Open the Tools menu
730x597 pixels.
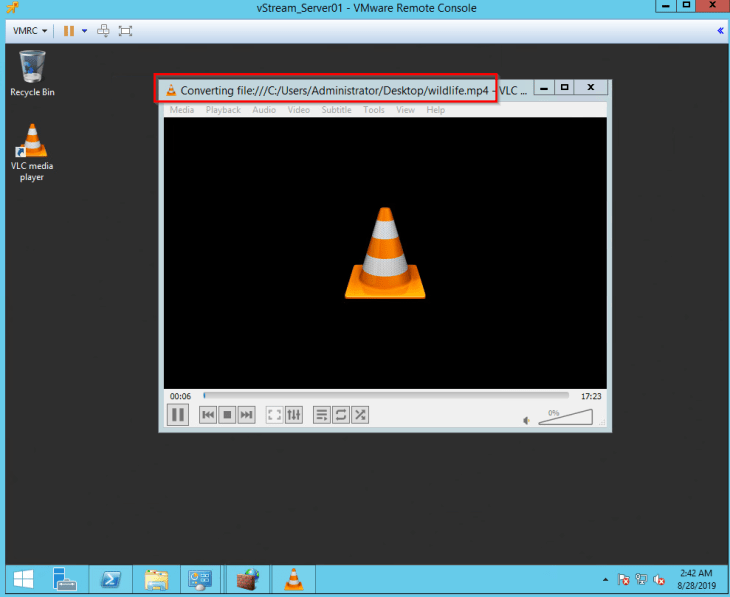(x=373, y=110)
